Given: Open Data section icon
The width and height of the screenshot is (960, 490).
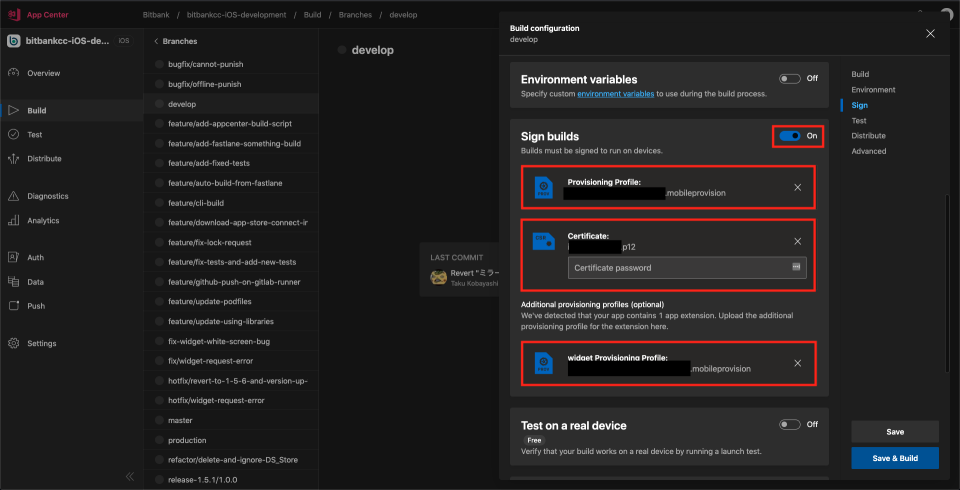Looking at the screenshot, I should click(13, 282).
